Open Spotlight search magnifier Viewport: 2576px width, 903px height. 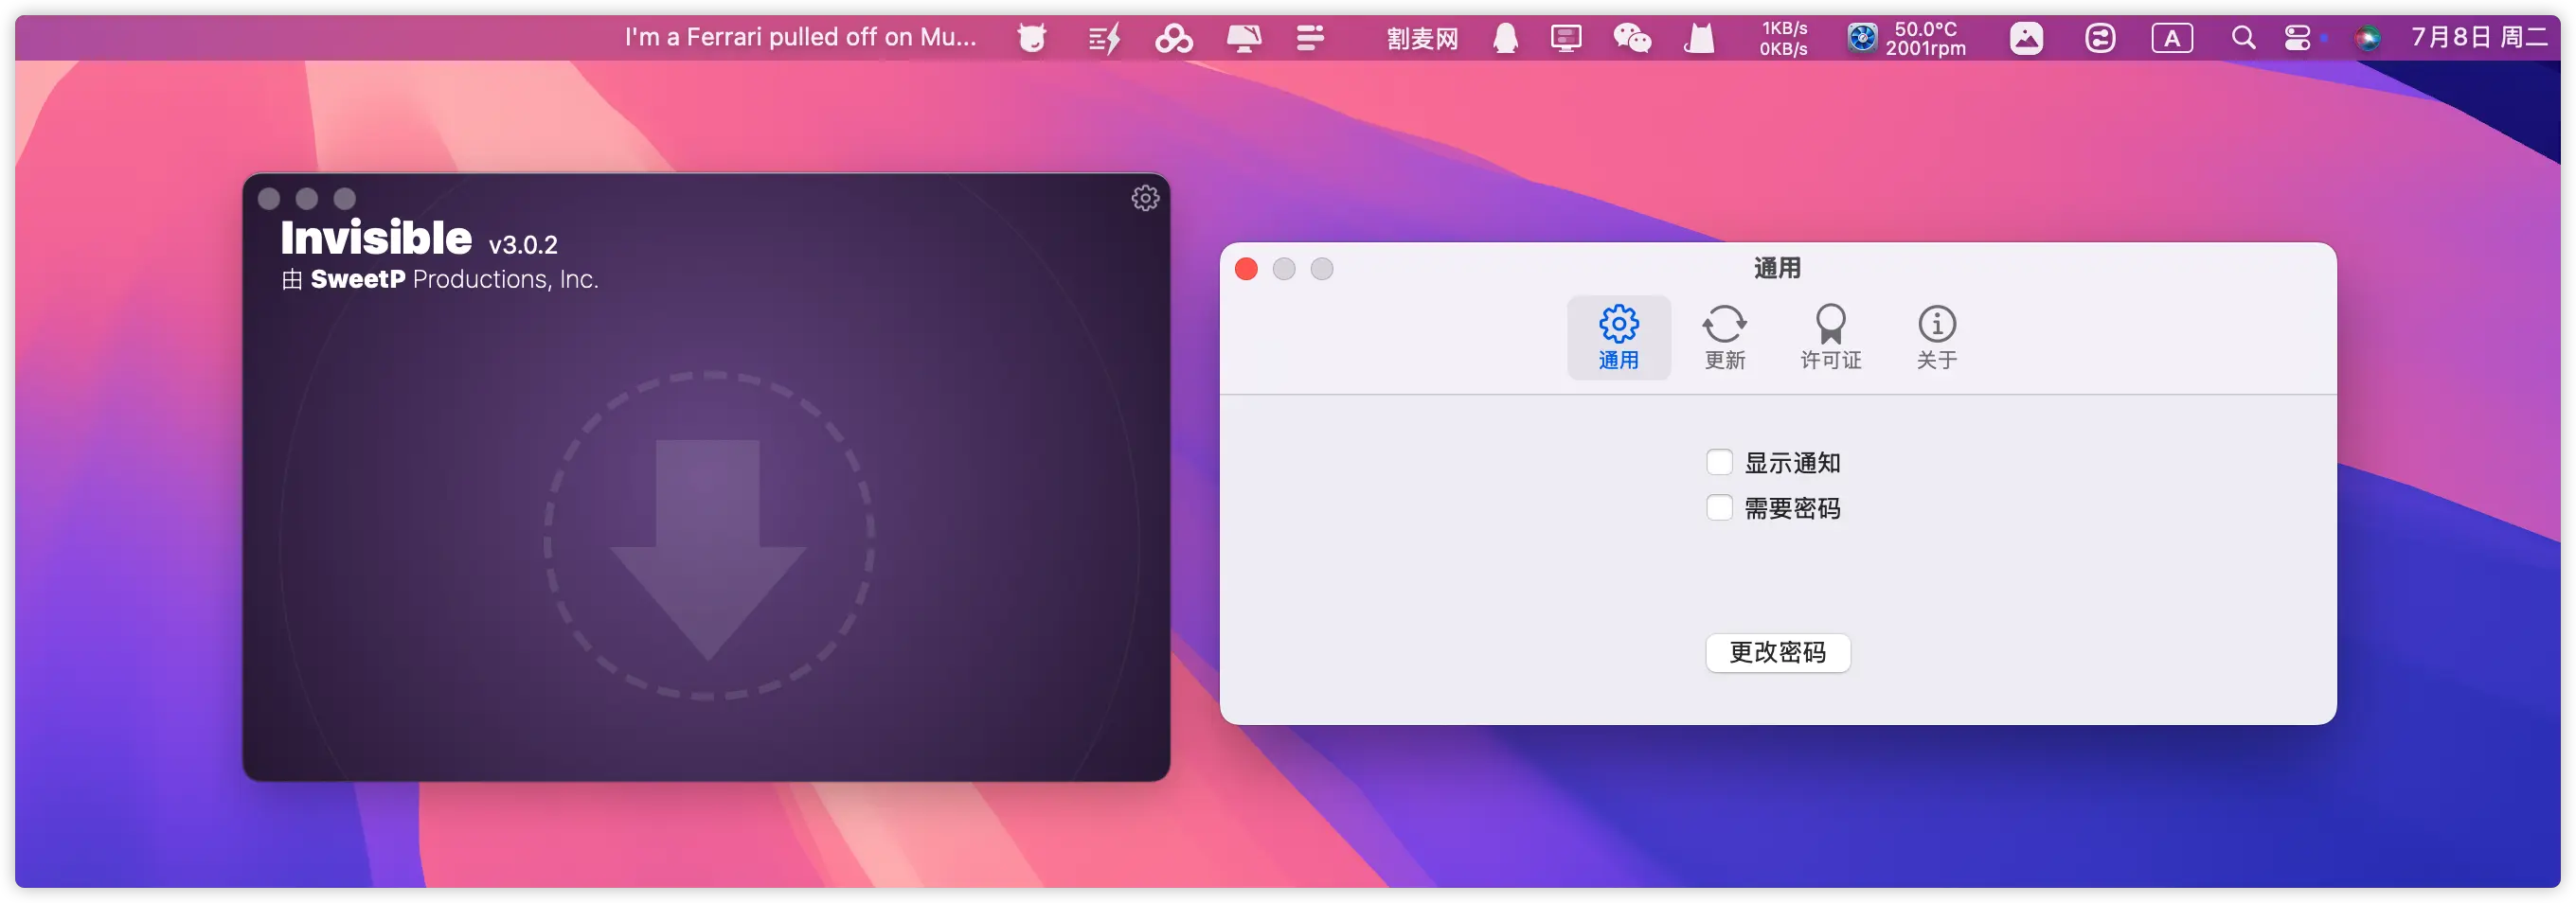pos(2243,38)
